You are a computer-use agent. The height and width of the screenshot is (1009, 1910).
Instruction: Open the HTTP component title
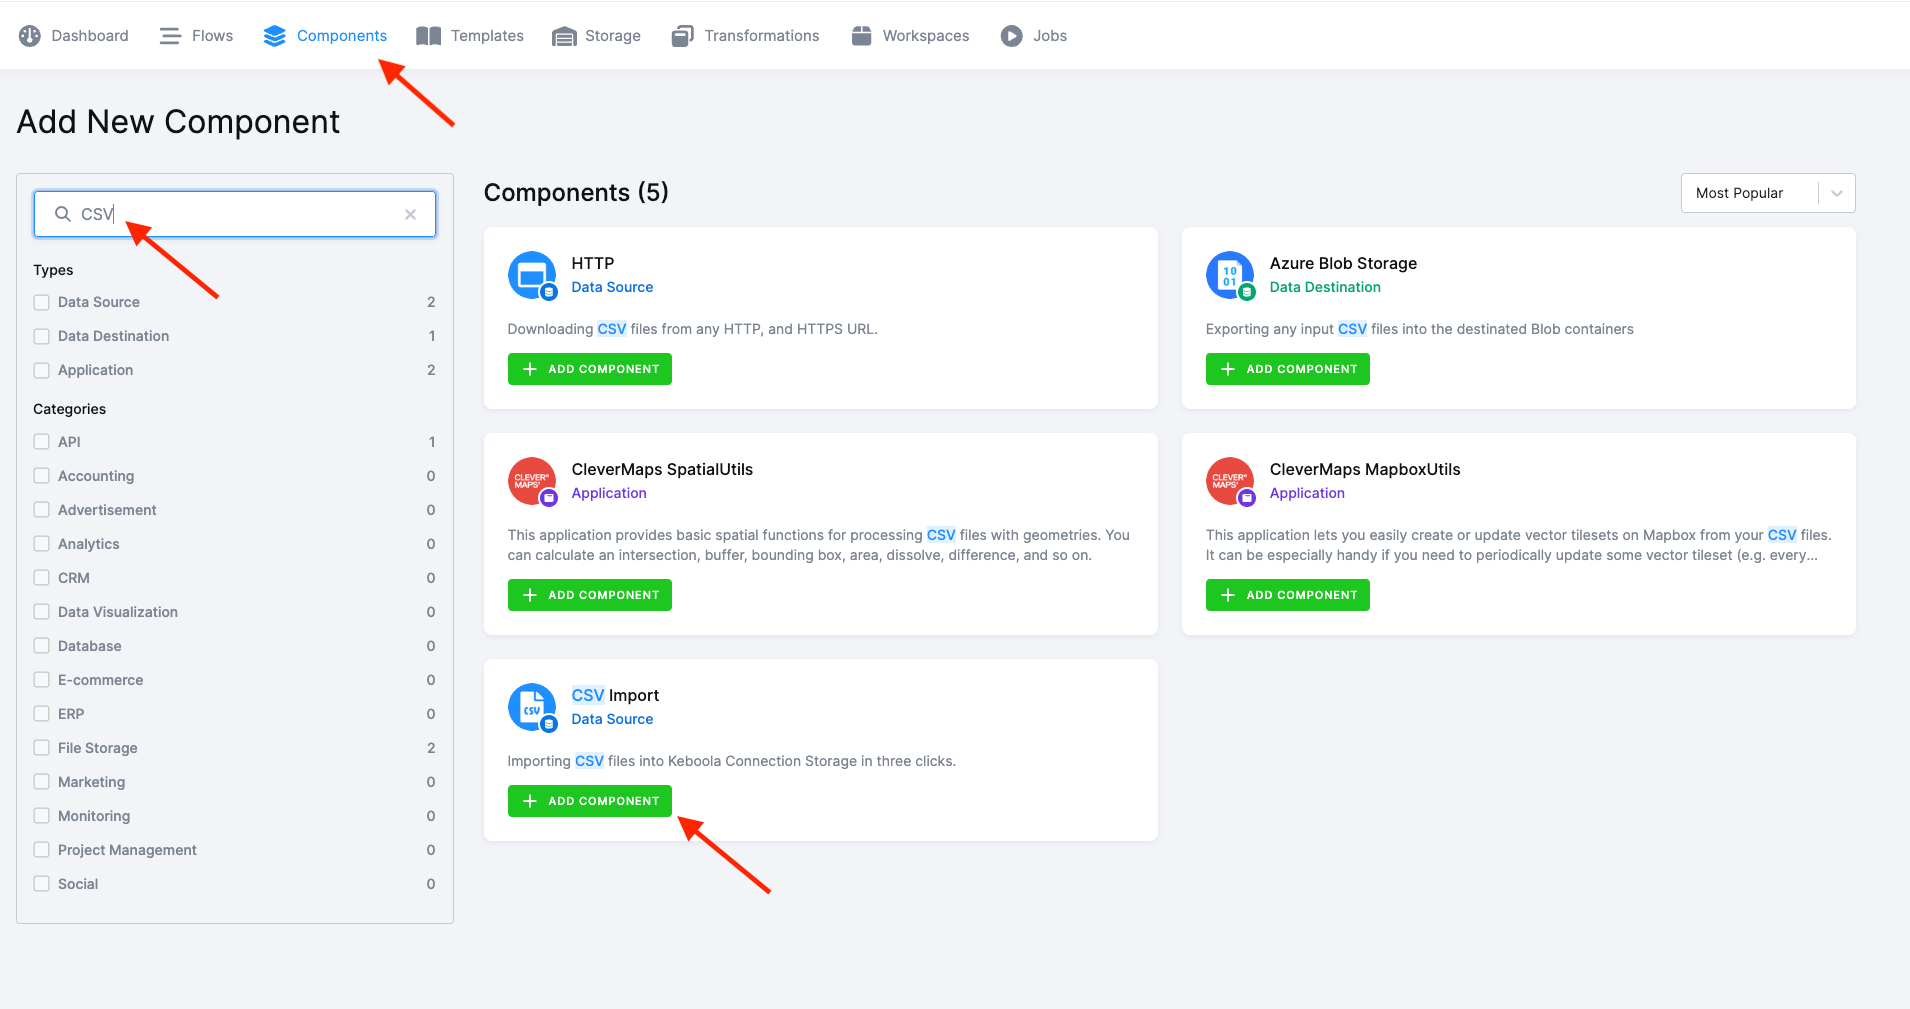coord(593,263)
